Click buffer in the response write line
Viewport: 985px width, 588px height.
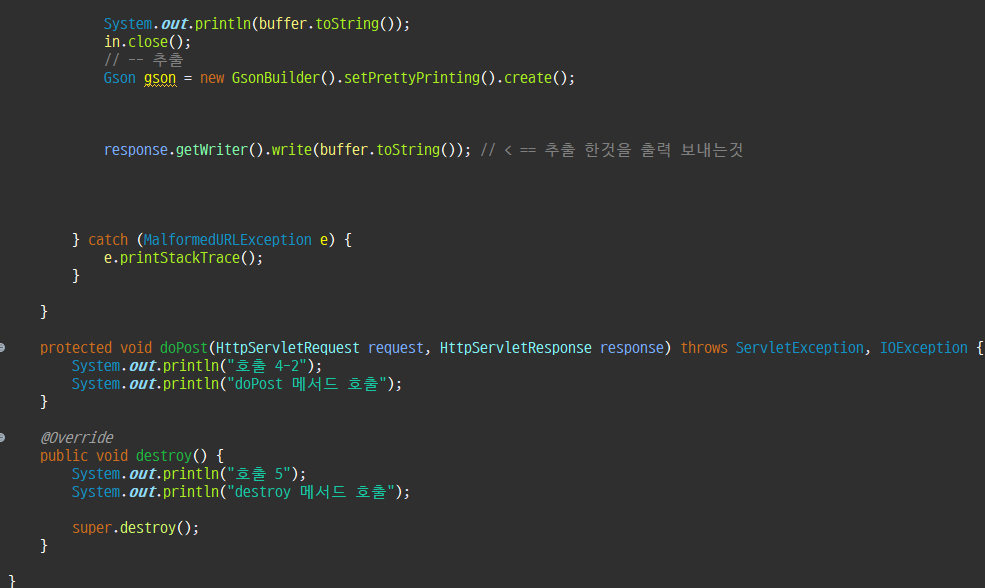[344, 150]
